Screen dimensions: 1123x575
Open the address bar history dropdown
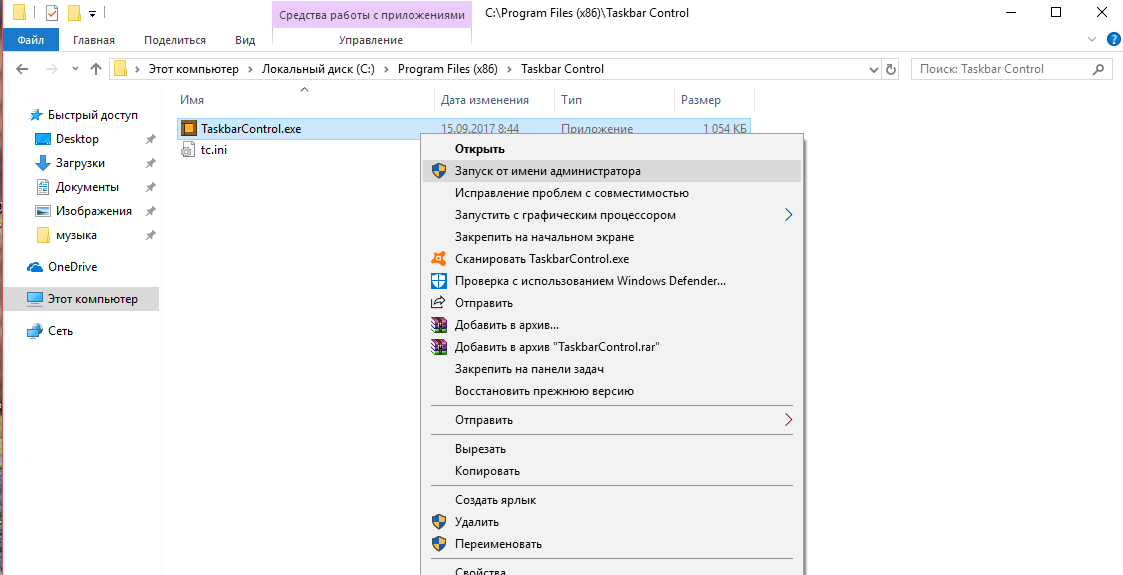coord(874,69)
